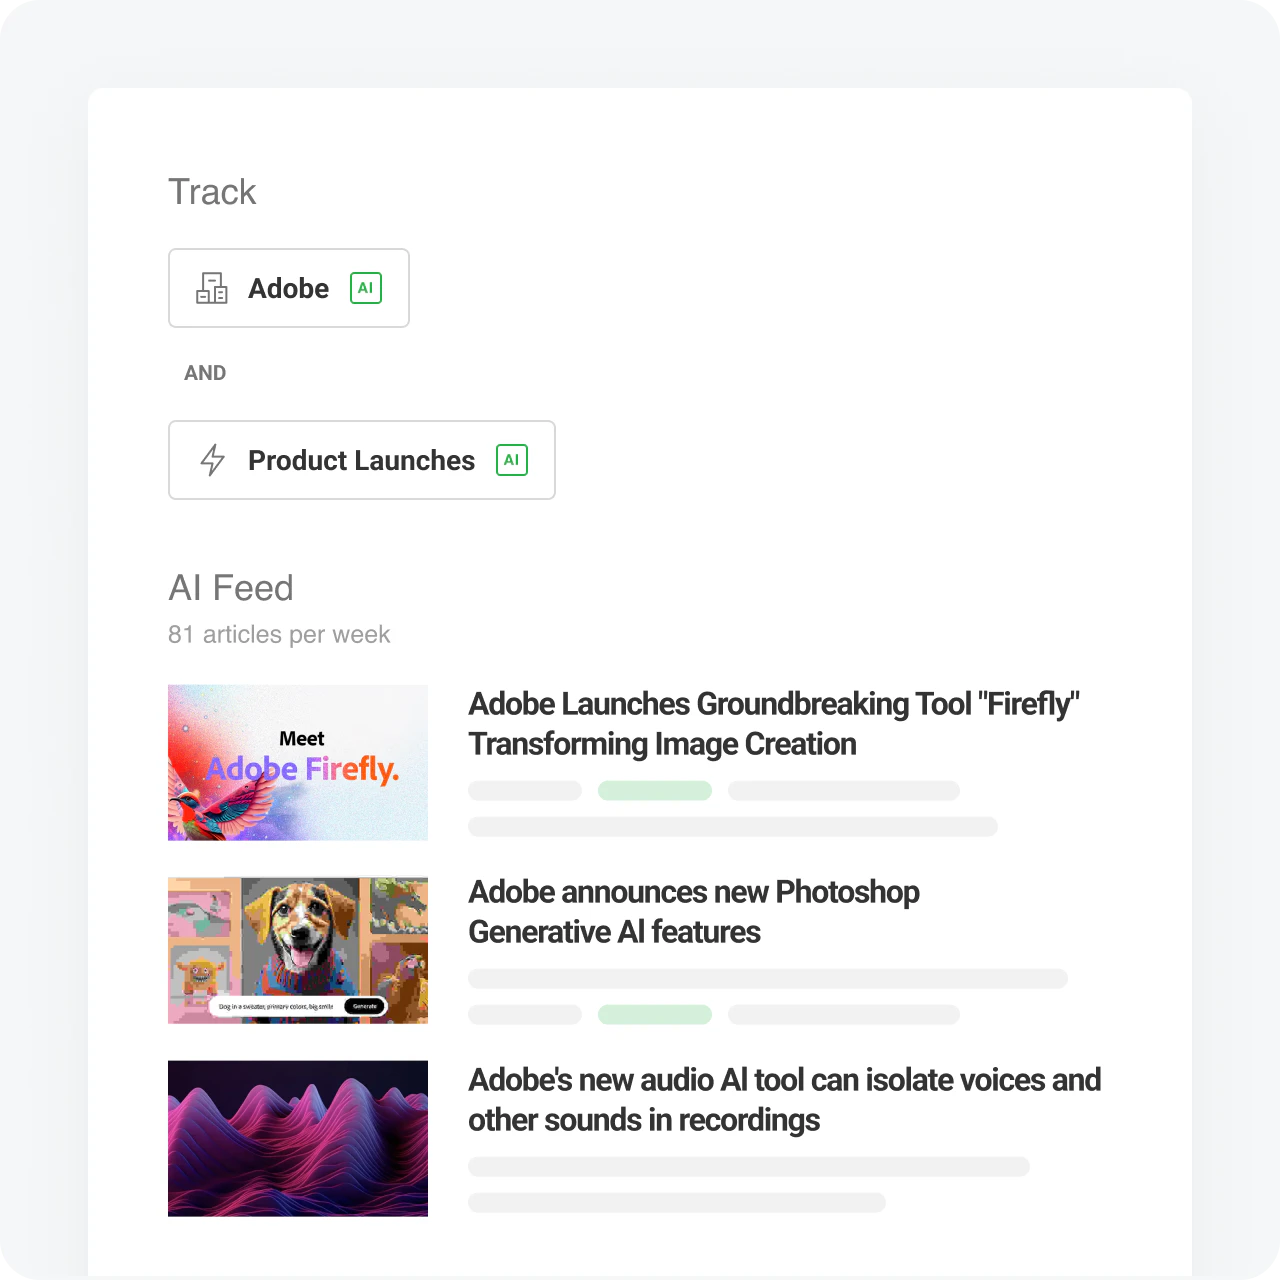Image resolution: width=1280 pixels, height=1280 pixels.
Task: Click the AI Feed heading
Action: (x=230, y=588)
